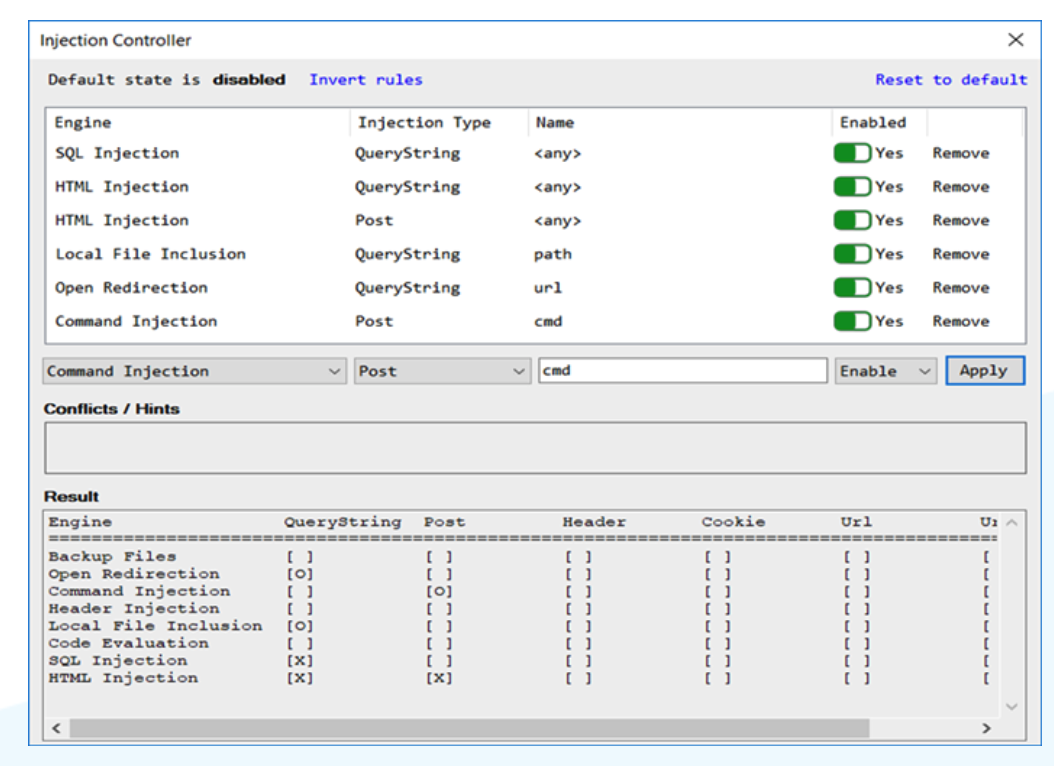Click the Conflicts / Hints text box
Image resolution: width=1054 pixels, height=766 pixels.
click(x=535, y=448)
